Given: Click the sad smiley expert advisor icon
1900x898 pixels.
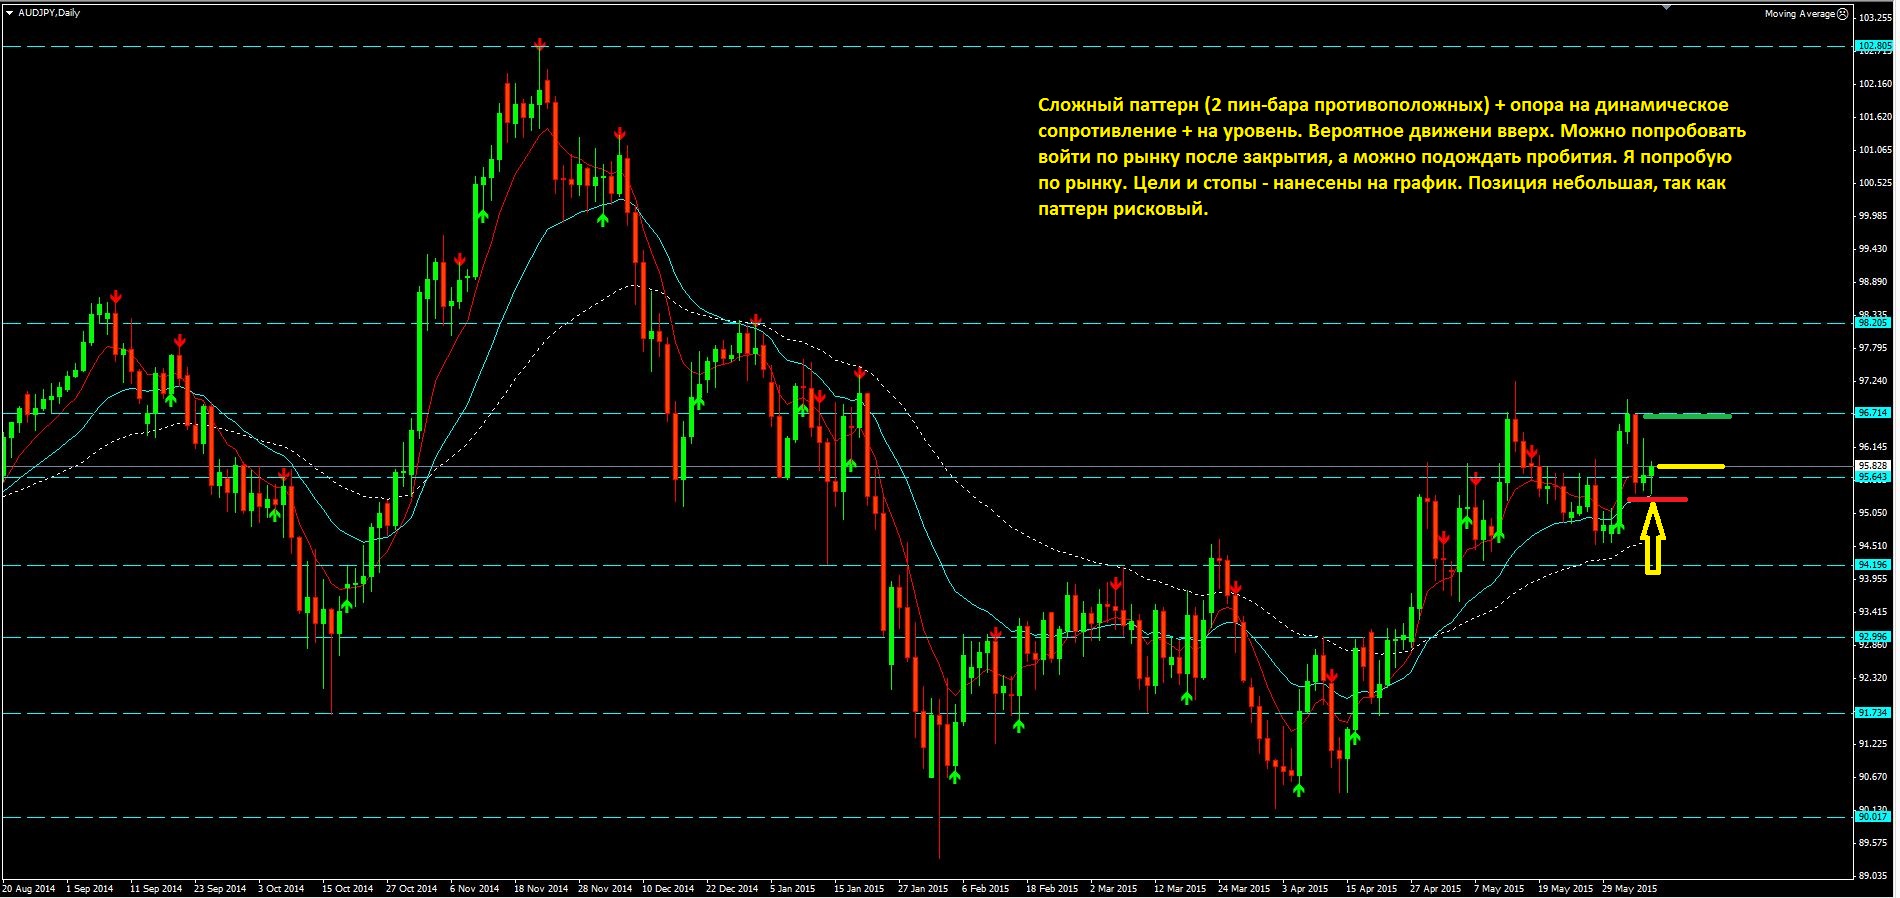Looking at the screenshot, I should click(1843, 14).
